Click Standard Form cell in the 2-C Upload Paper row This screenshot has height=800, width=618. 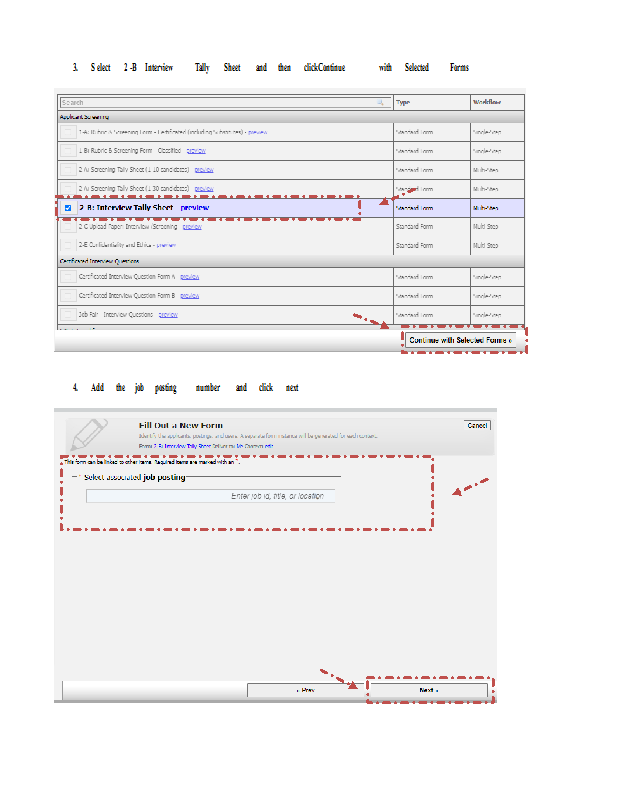[x=414, y=227]
